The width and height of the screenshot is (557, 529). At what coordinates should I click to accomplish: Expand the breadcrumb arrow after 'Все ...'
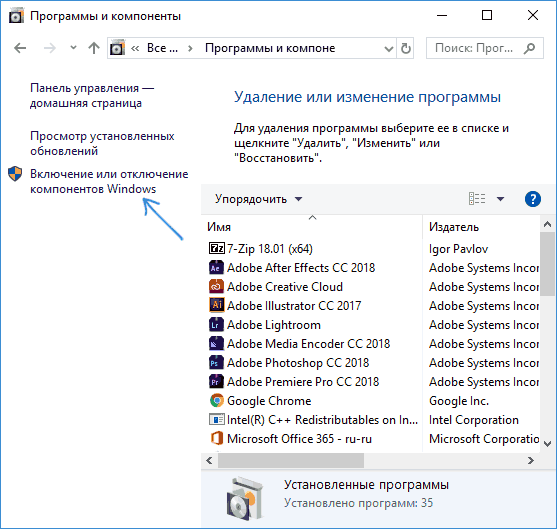pyautogui.click(x=190, y=48)
